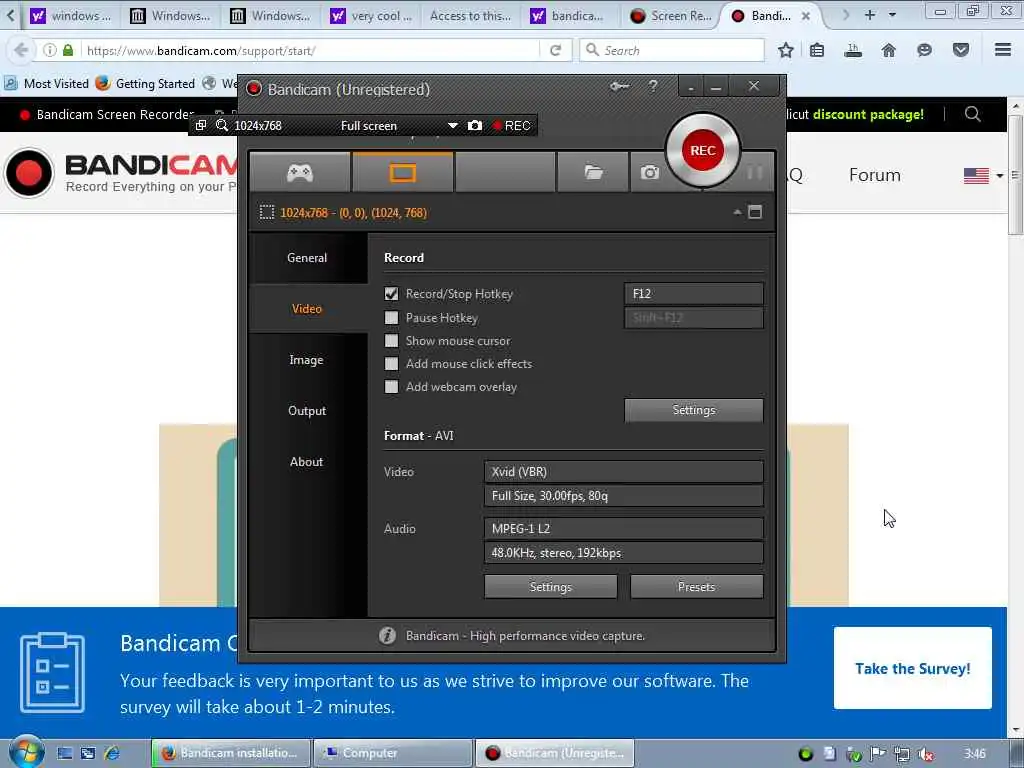
Task: Select the screen recording mode rectangle icon
Action: coord(402,172)
